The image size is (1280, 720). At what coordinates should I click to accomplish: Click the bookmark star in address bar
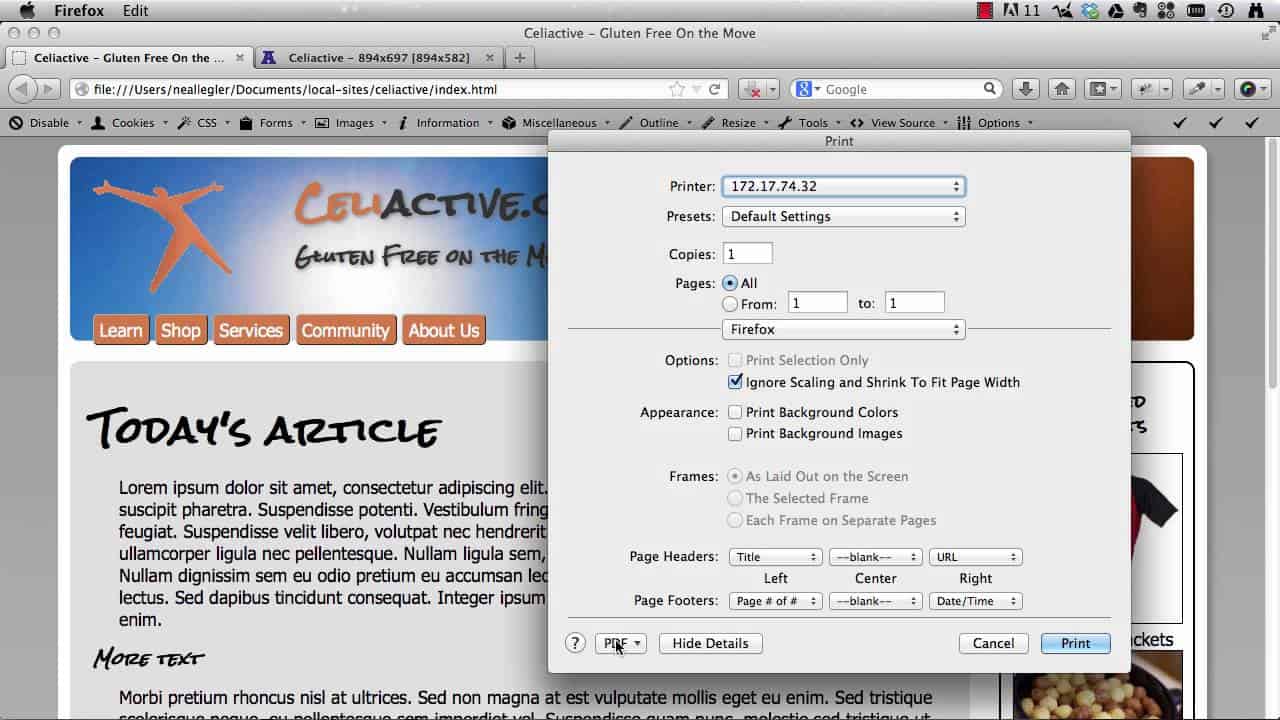pyautogui.click(x=677, y=89)
